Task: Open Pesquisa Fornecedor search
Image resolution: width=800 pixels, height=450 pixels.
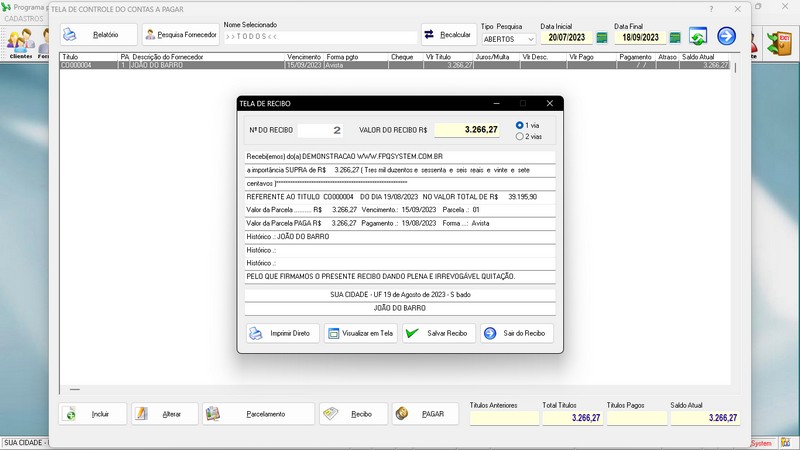Action: (x=181, y=35)
